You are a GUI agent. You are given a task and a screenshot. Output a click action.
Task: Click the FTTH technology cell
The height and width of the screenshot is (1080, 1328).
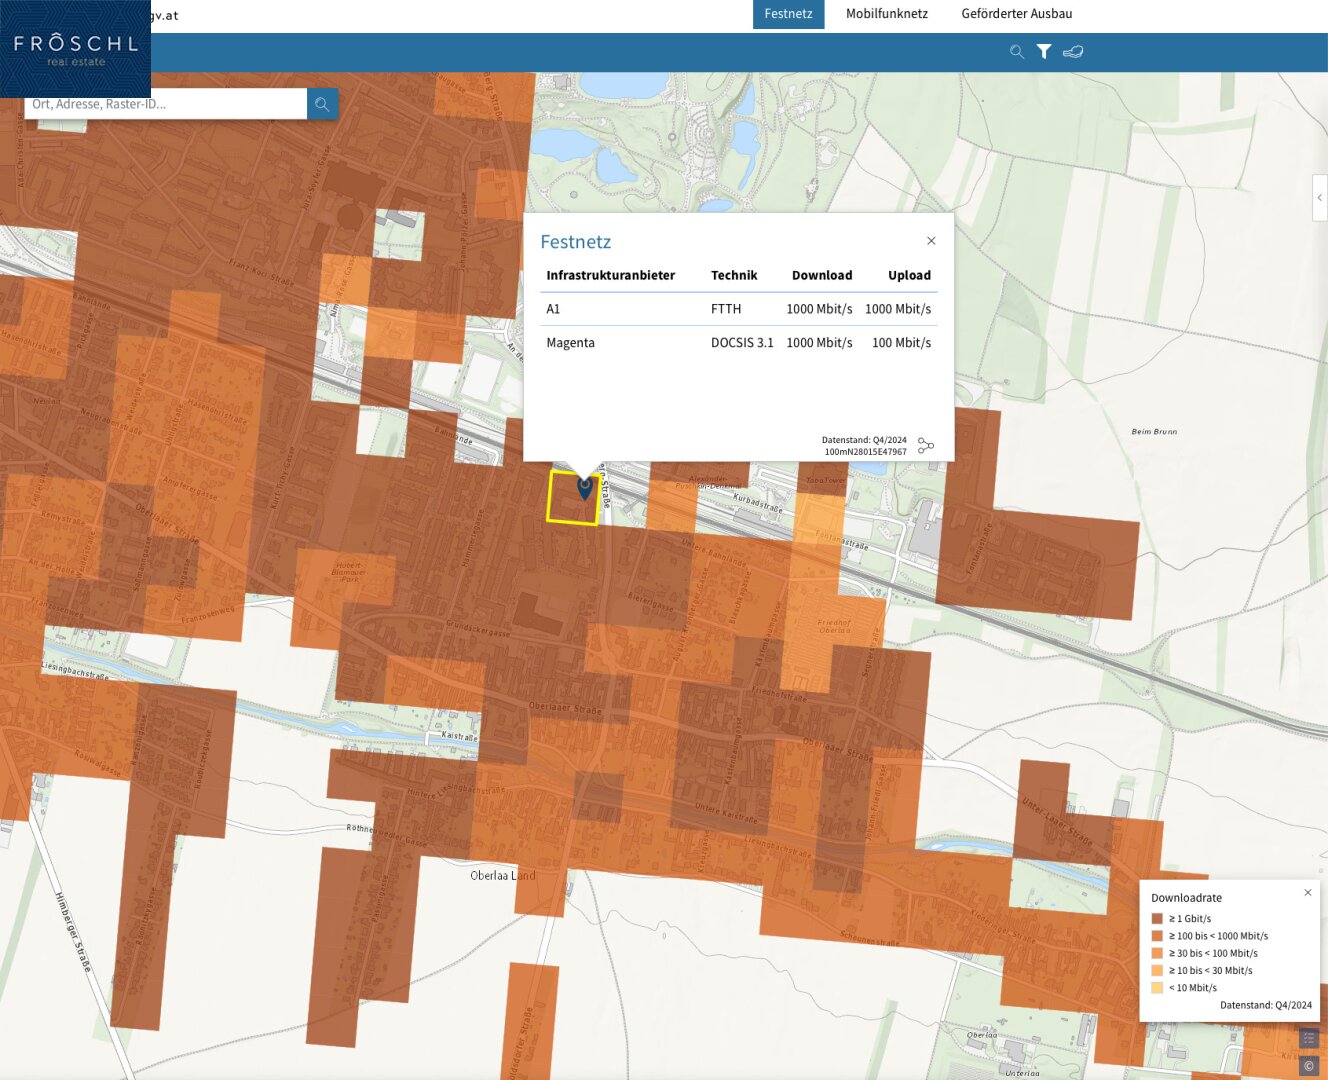[726, 309]
